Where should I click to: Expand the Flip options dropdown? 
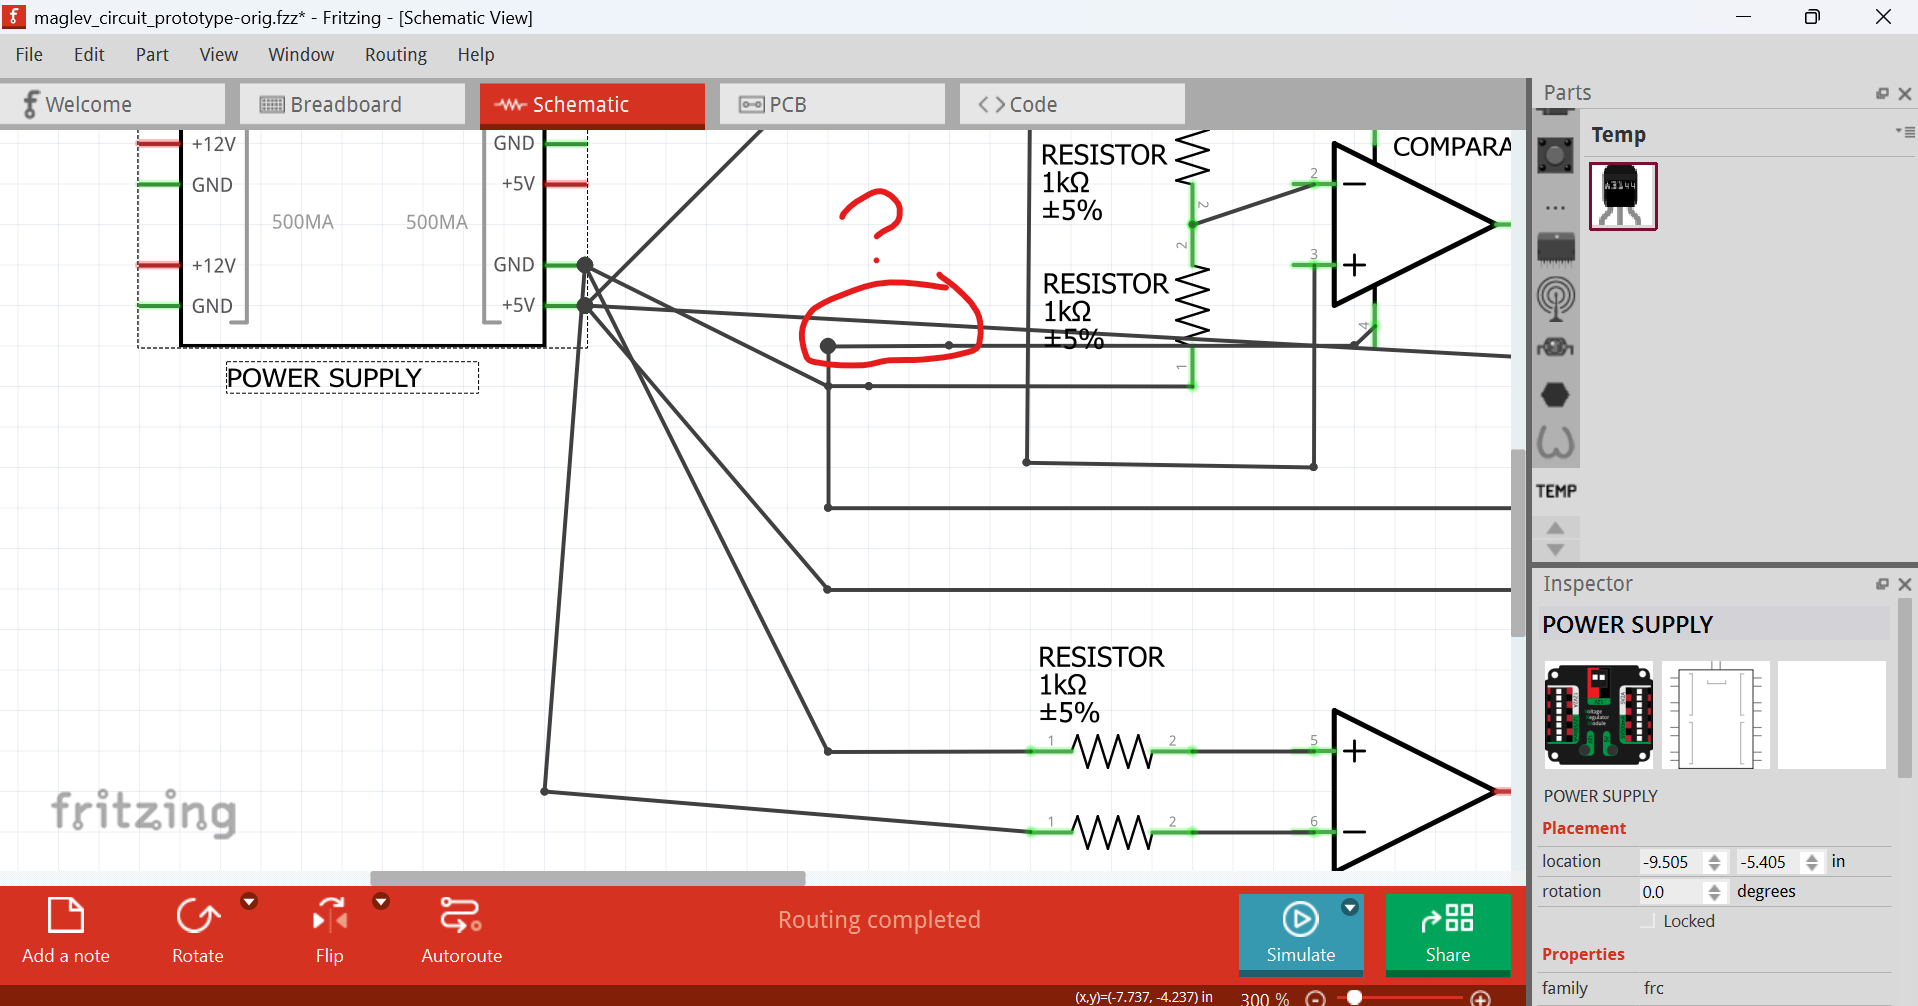click(x=381, y=901)
